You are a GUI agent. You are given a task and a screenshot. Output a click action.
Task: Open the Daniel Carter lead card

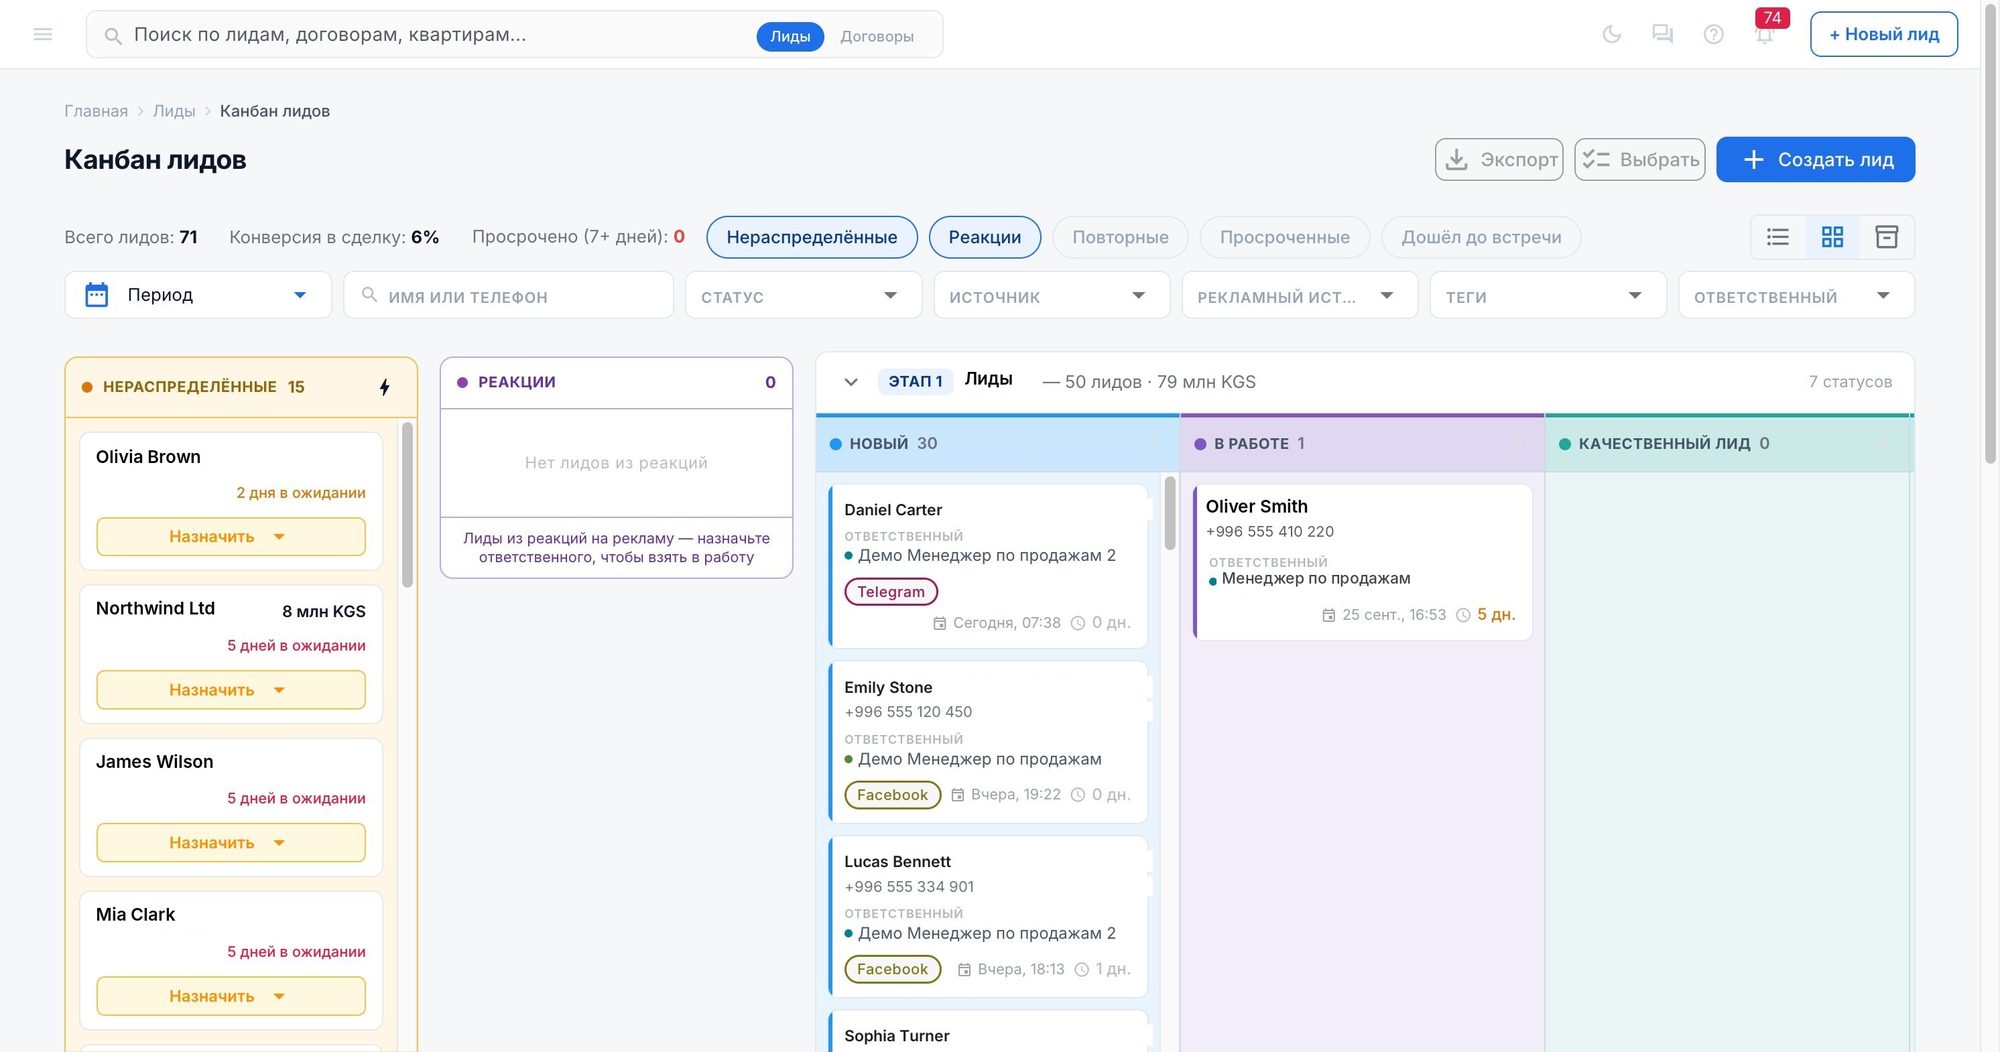(x=989, y=566)
